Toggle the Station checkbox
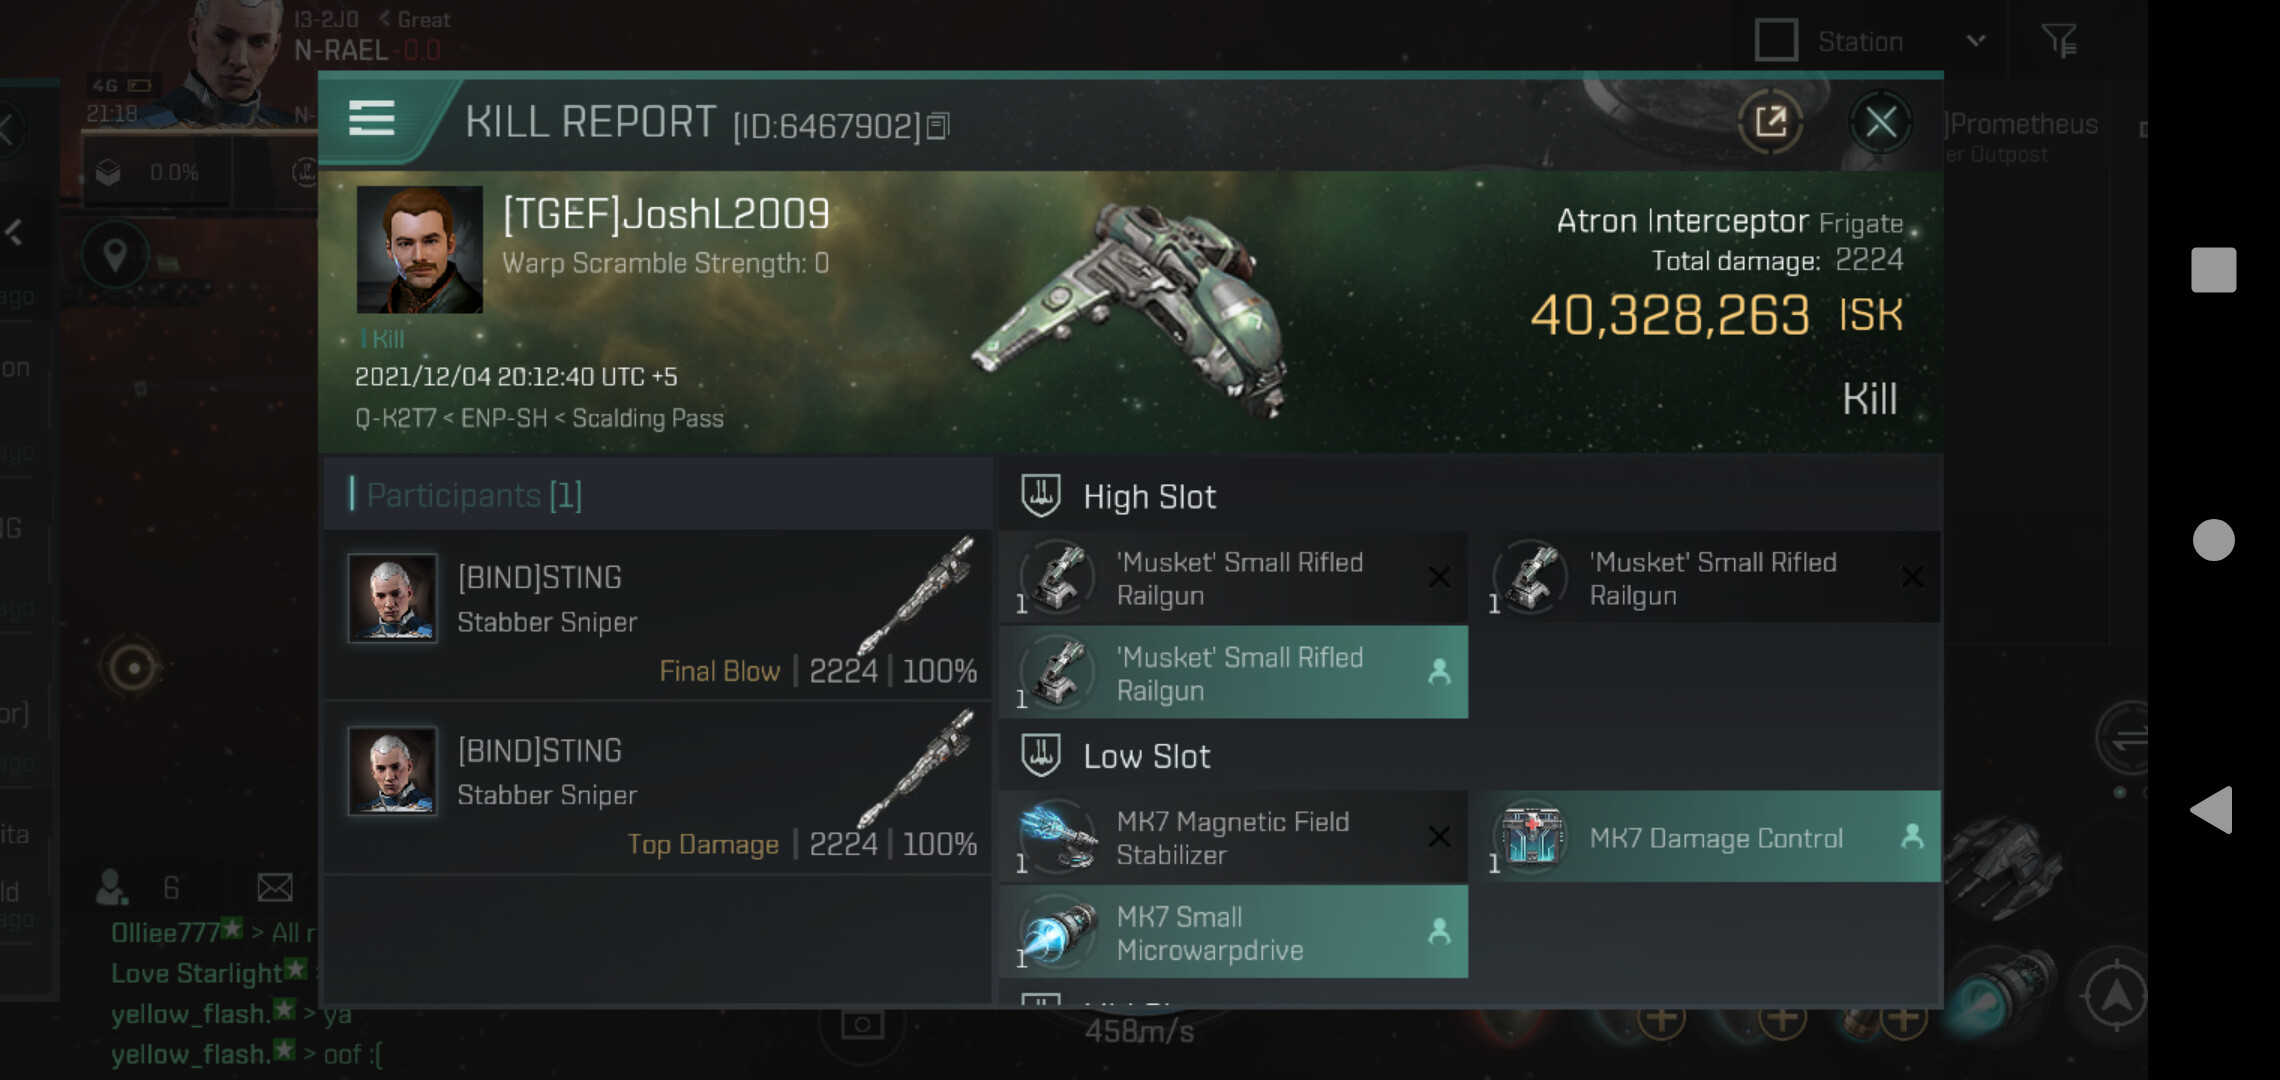The image size is (2280, 1080). (x=1776, y=41)
